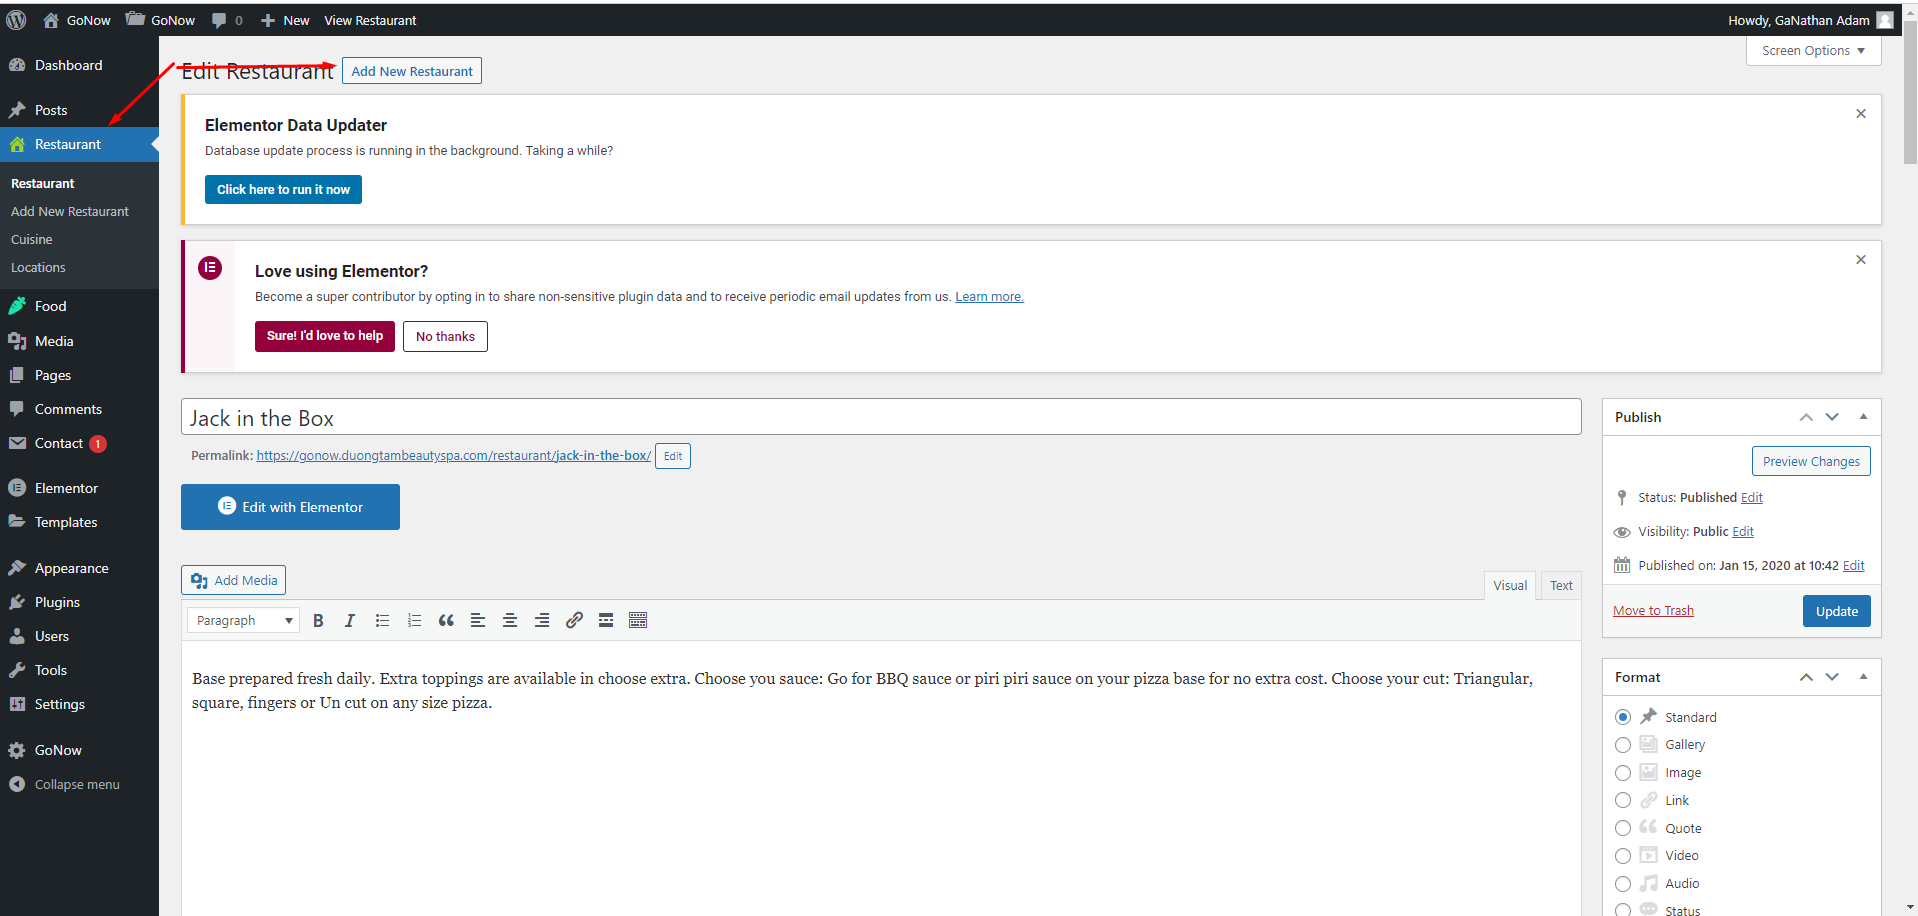
Task: Click the WordPress logo in admin bar
Action: click(16, 20)
